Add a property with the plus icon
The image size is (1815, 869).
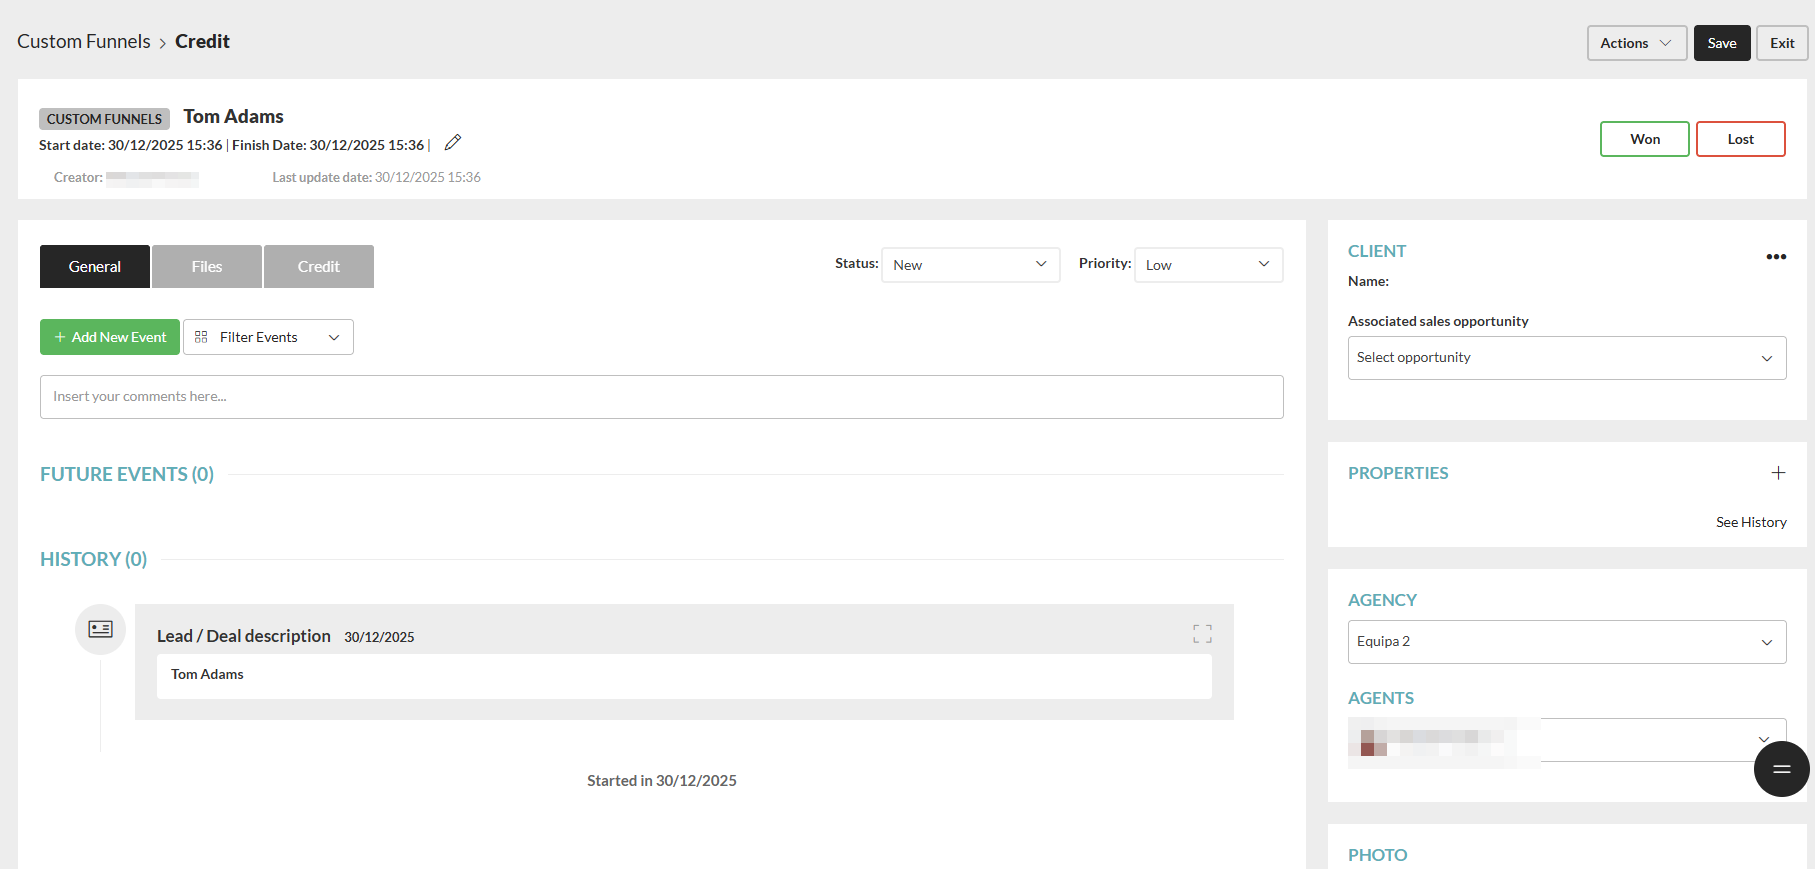(x=1777, y=473)
